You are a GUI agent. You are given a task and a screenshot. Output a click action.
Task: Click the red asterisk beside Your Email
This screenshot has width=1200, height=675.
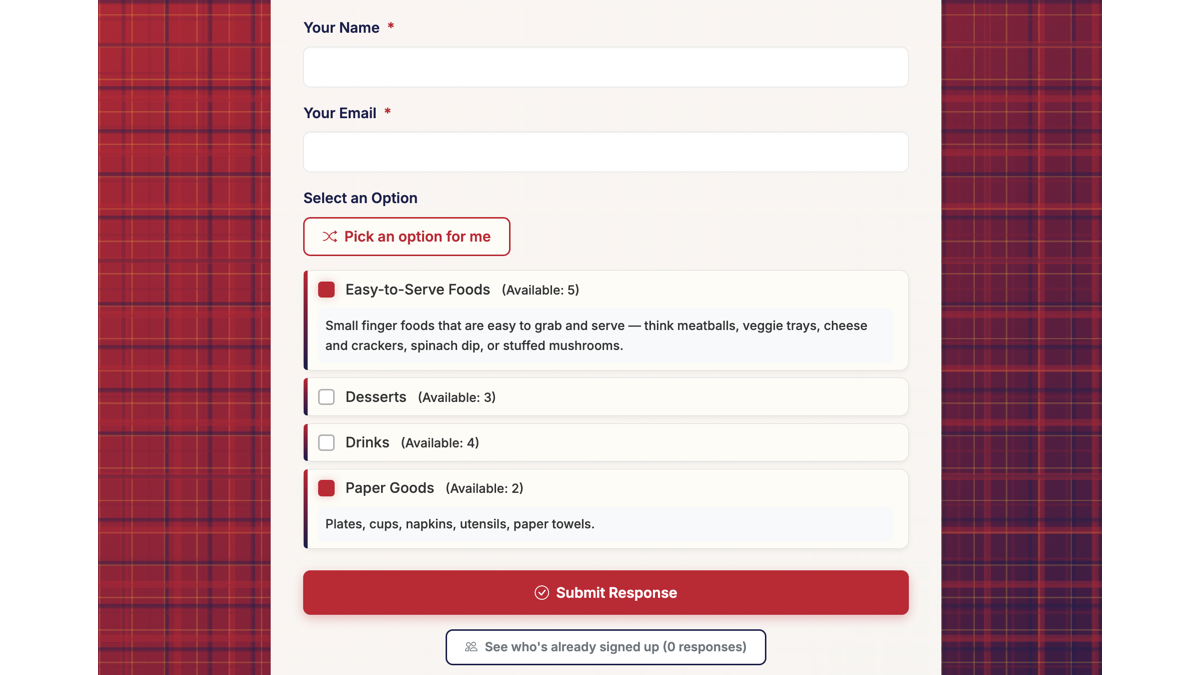coord(387,113)
